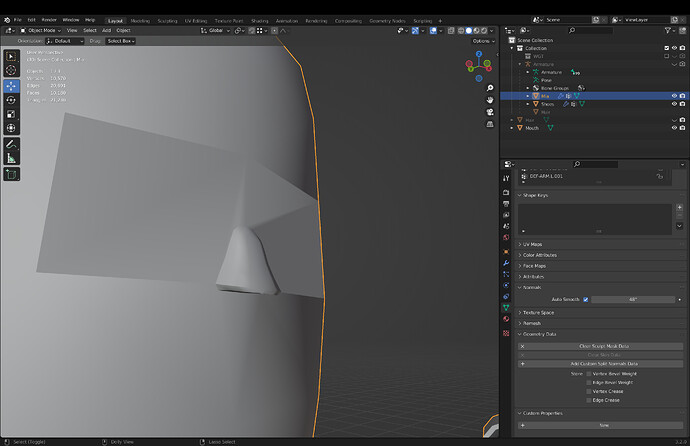The height and width of the screenshot is (446, 690).
Task: Enable Vertex Crease checkbox
Action: pyautogui.click(x=589, y=391)
